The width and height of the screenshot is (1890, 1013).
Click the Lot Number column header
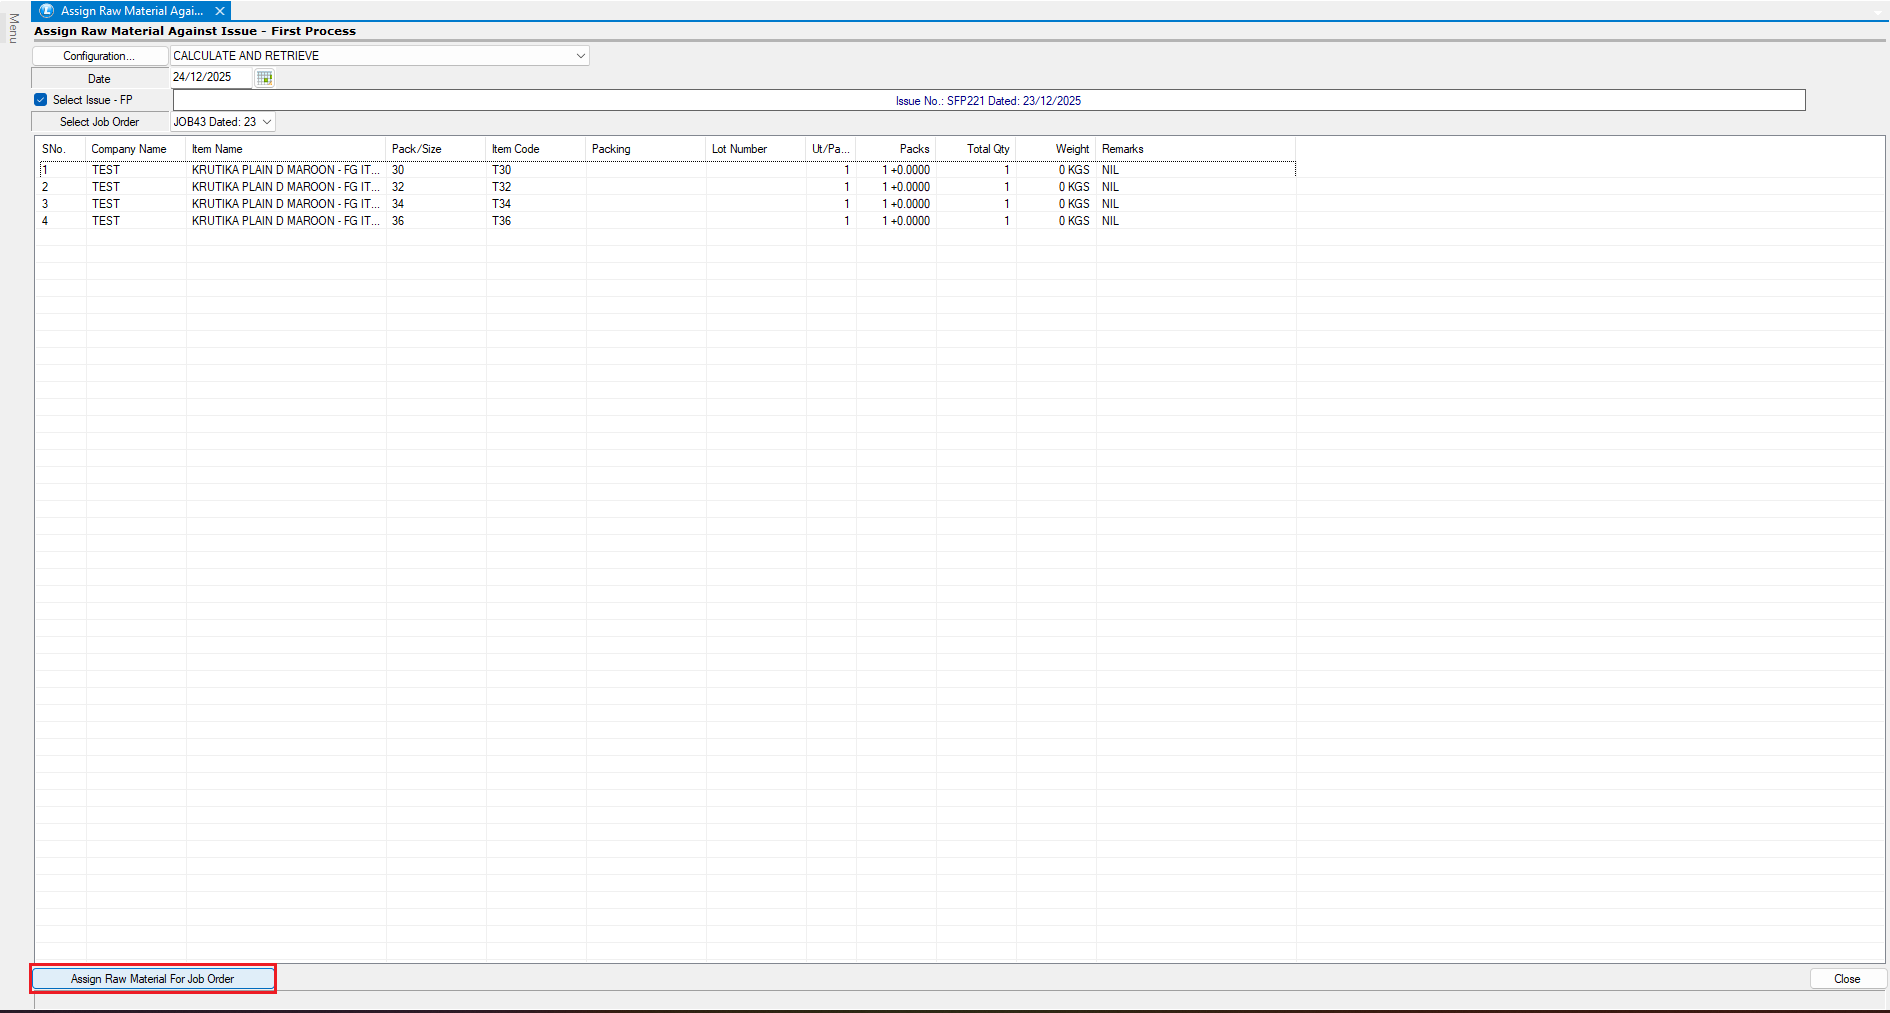click(x=739, y=149)
